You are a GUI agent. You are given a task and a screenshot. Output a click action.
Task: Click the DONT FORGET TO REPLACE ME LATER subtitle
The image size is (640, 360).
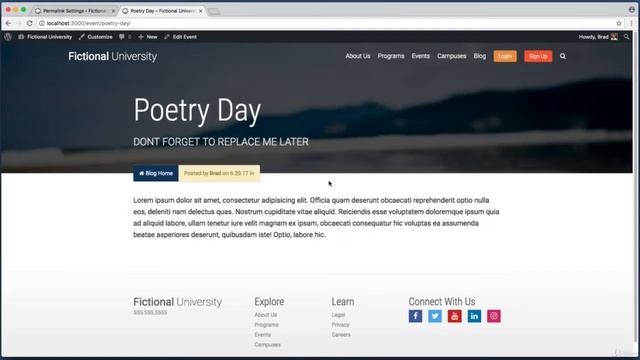[221, 142]
